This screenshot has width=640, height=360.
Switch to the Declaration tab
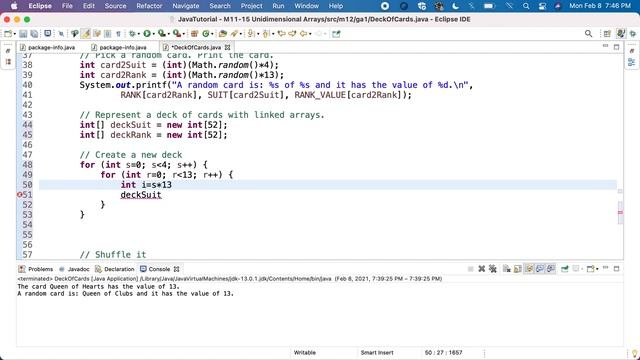115,269
